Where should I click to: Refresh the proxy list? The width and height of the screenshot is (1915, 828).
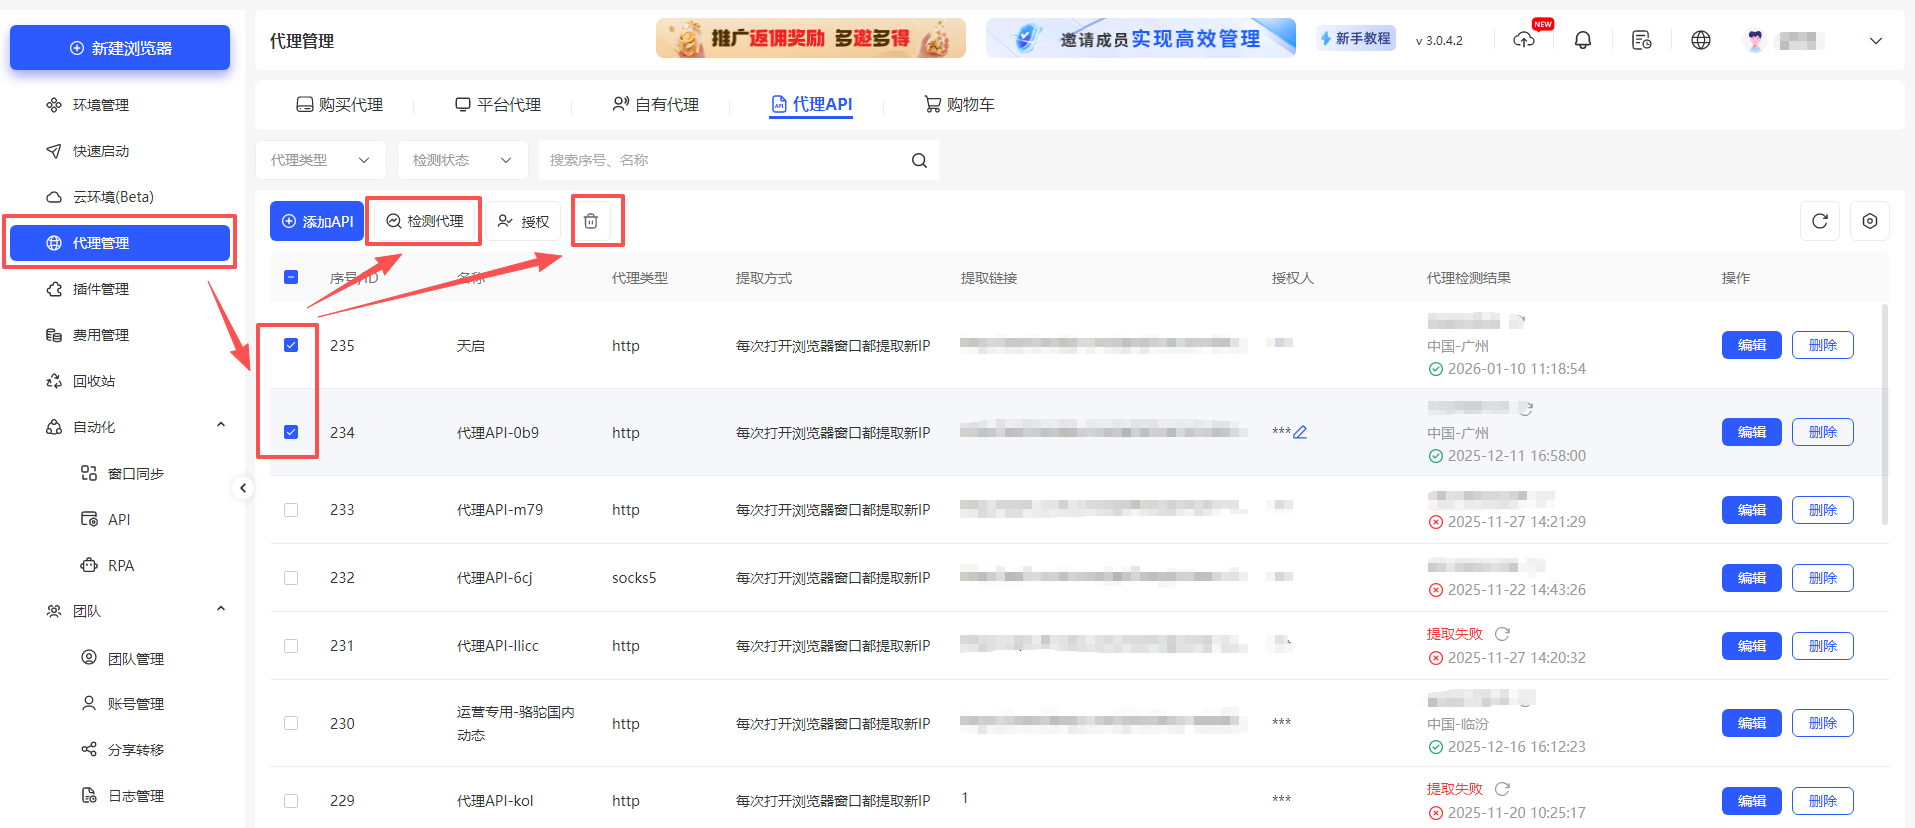[1820, 221]
